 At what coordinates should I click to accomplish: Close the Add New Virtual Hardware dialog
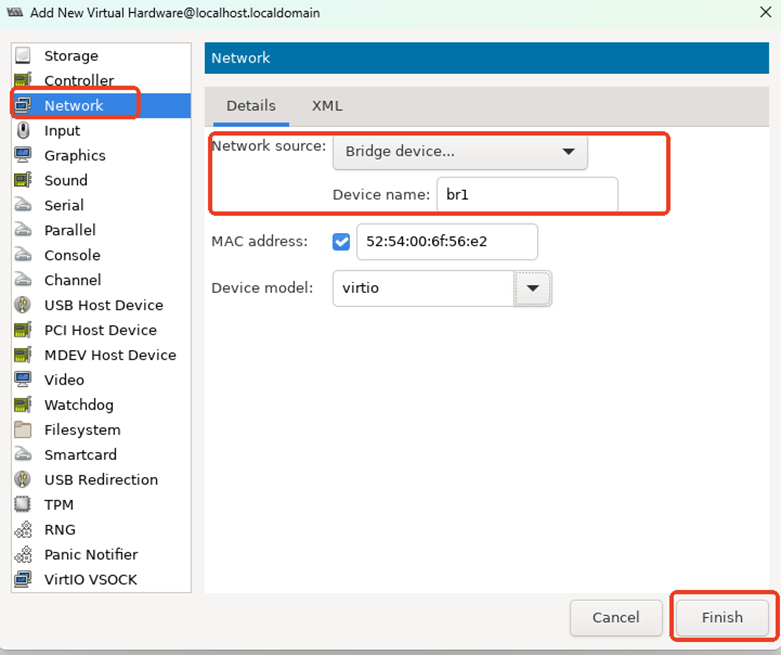[x=766, y=12]
